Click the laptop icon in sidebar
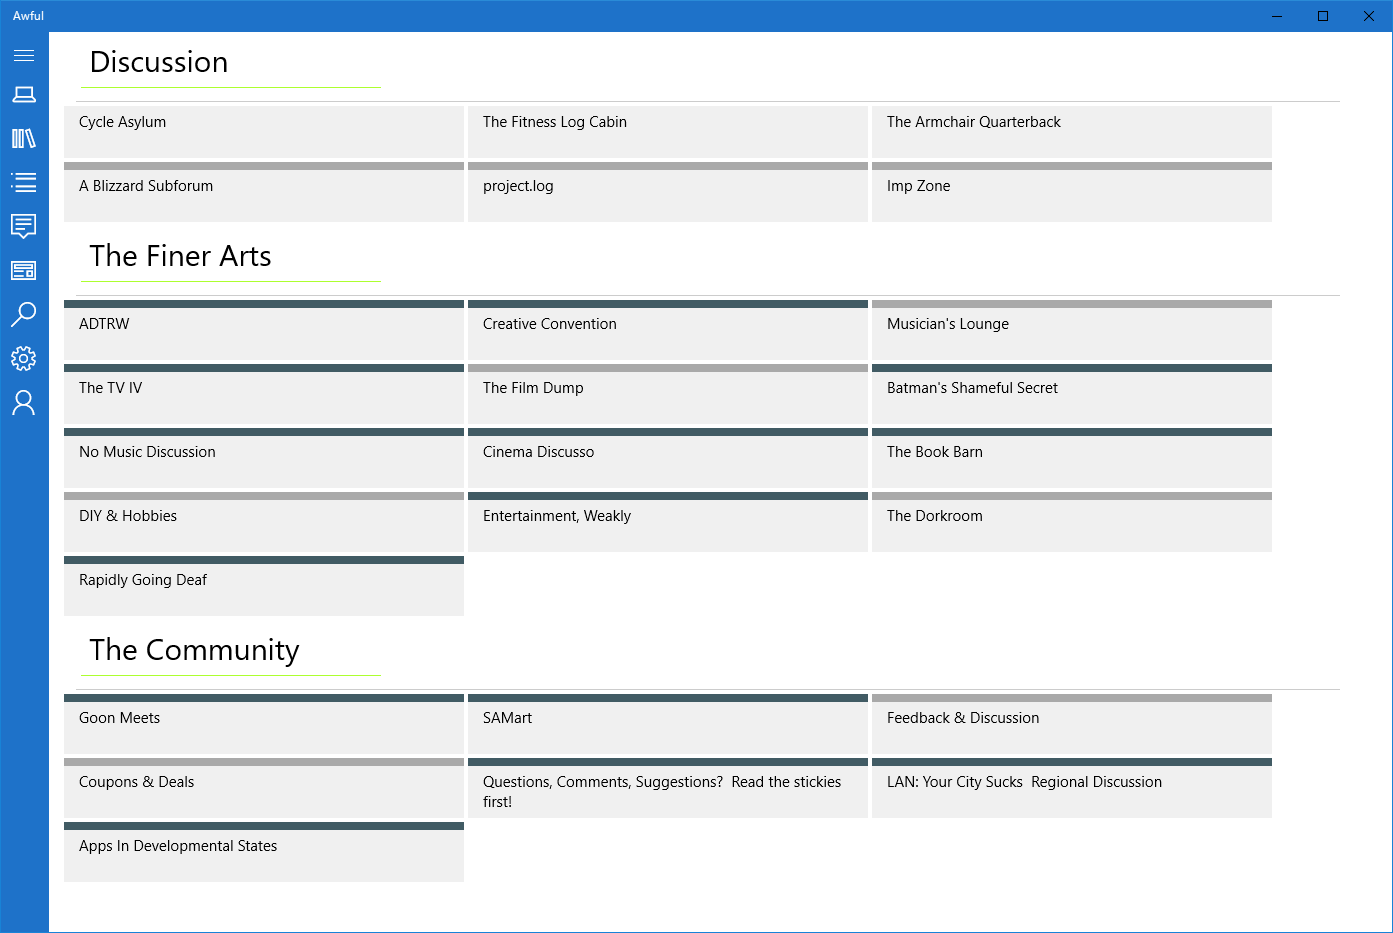1393x933 pixels. [x=24, y=95]
